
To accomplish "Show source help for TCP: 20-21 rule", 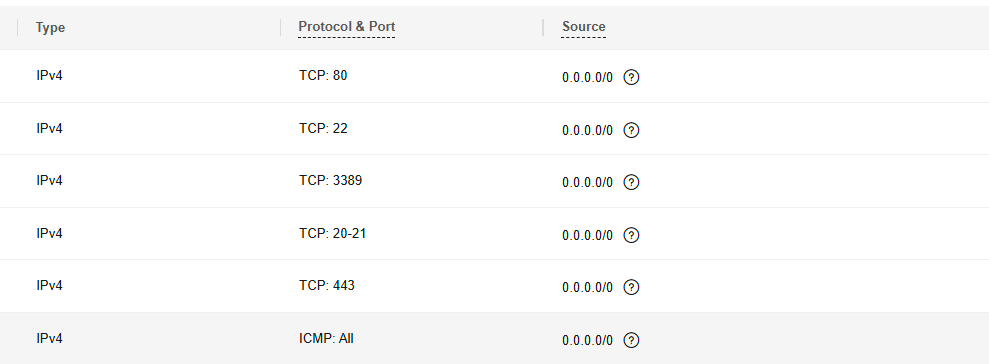I will (x=631, y=235).
